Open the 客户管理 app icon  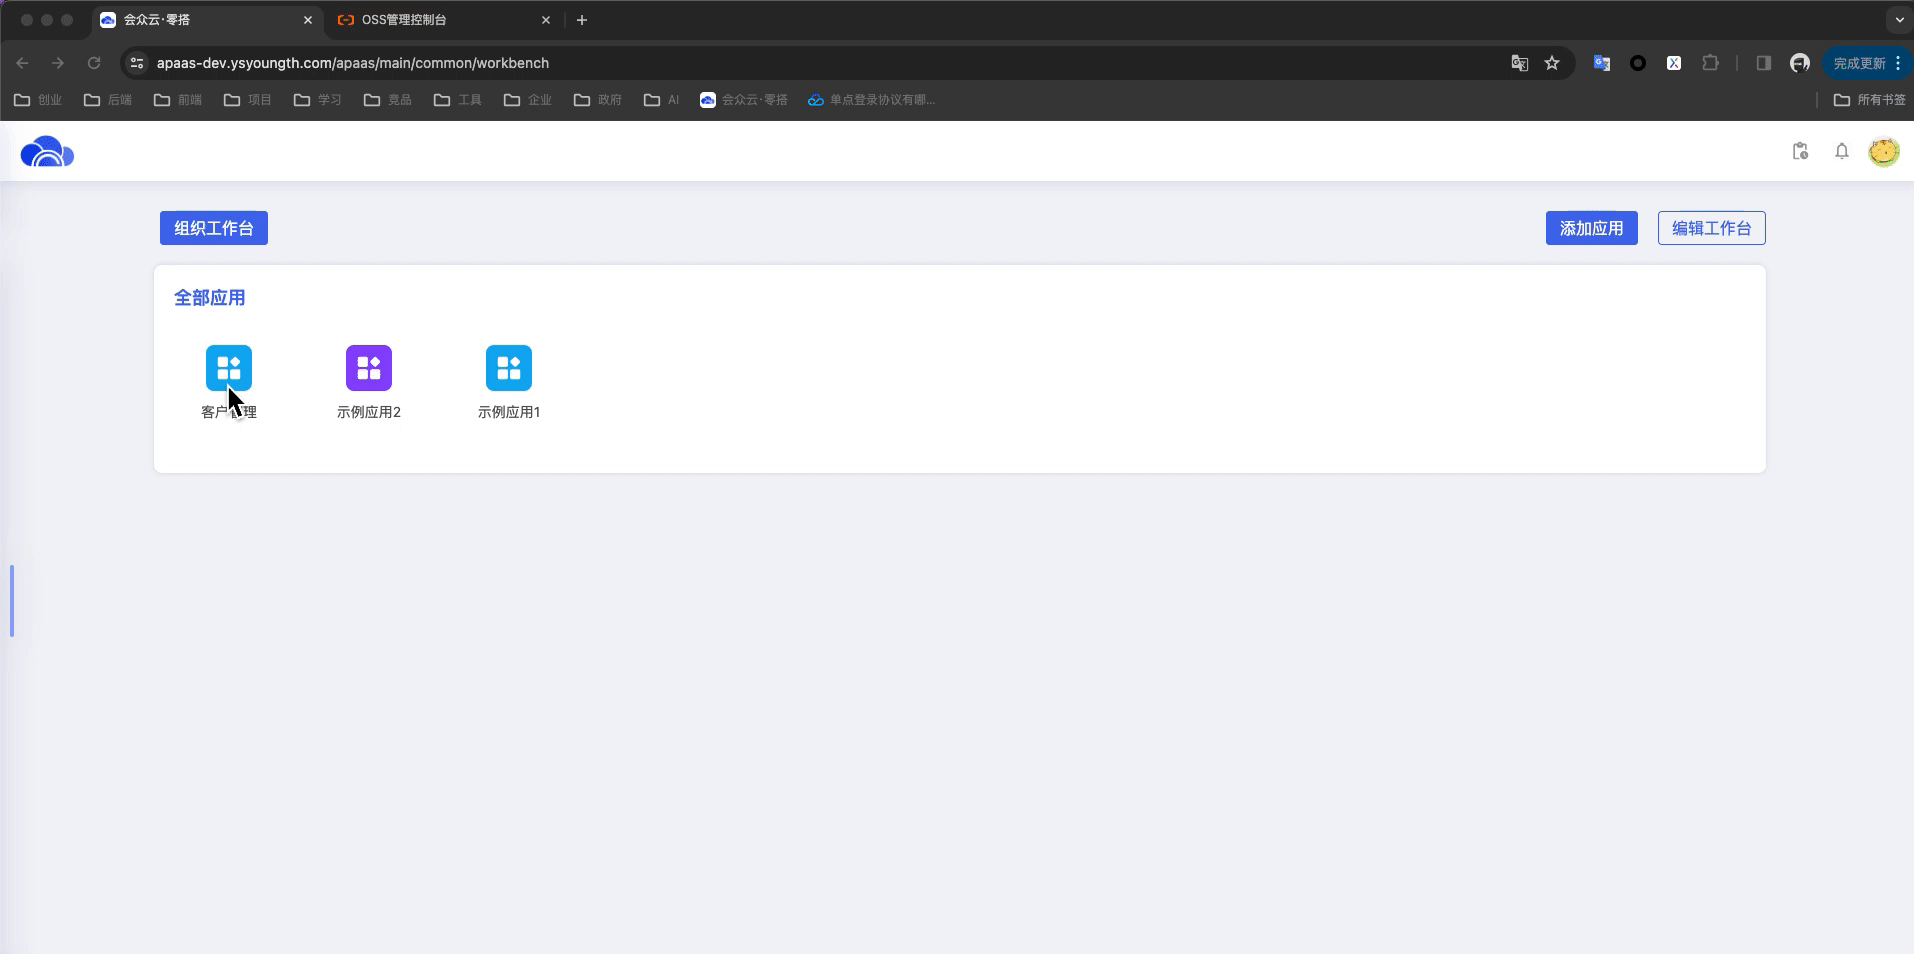click(x=228, y=368)
